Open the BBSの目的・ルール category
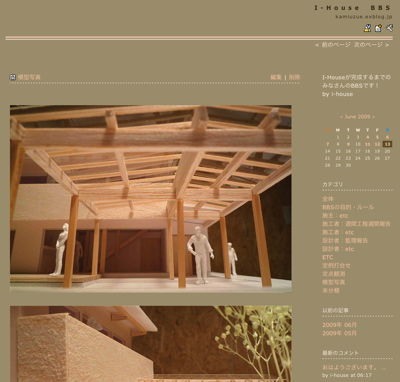The height and width of the screenshot is (382, 400). point(348,207)
